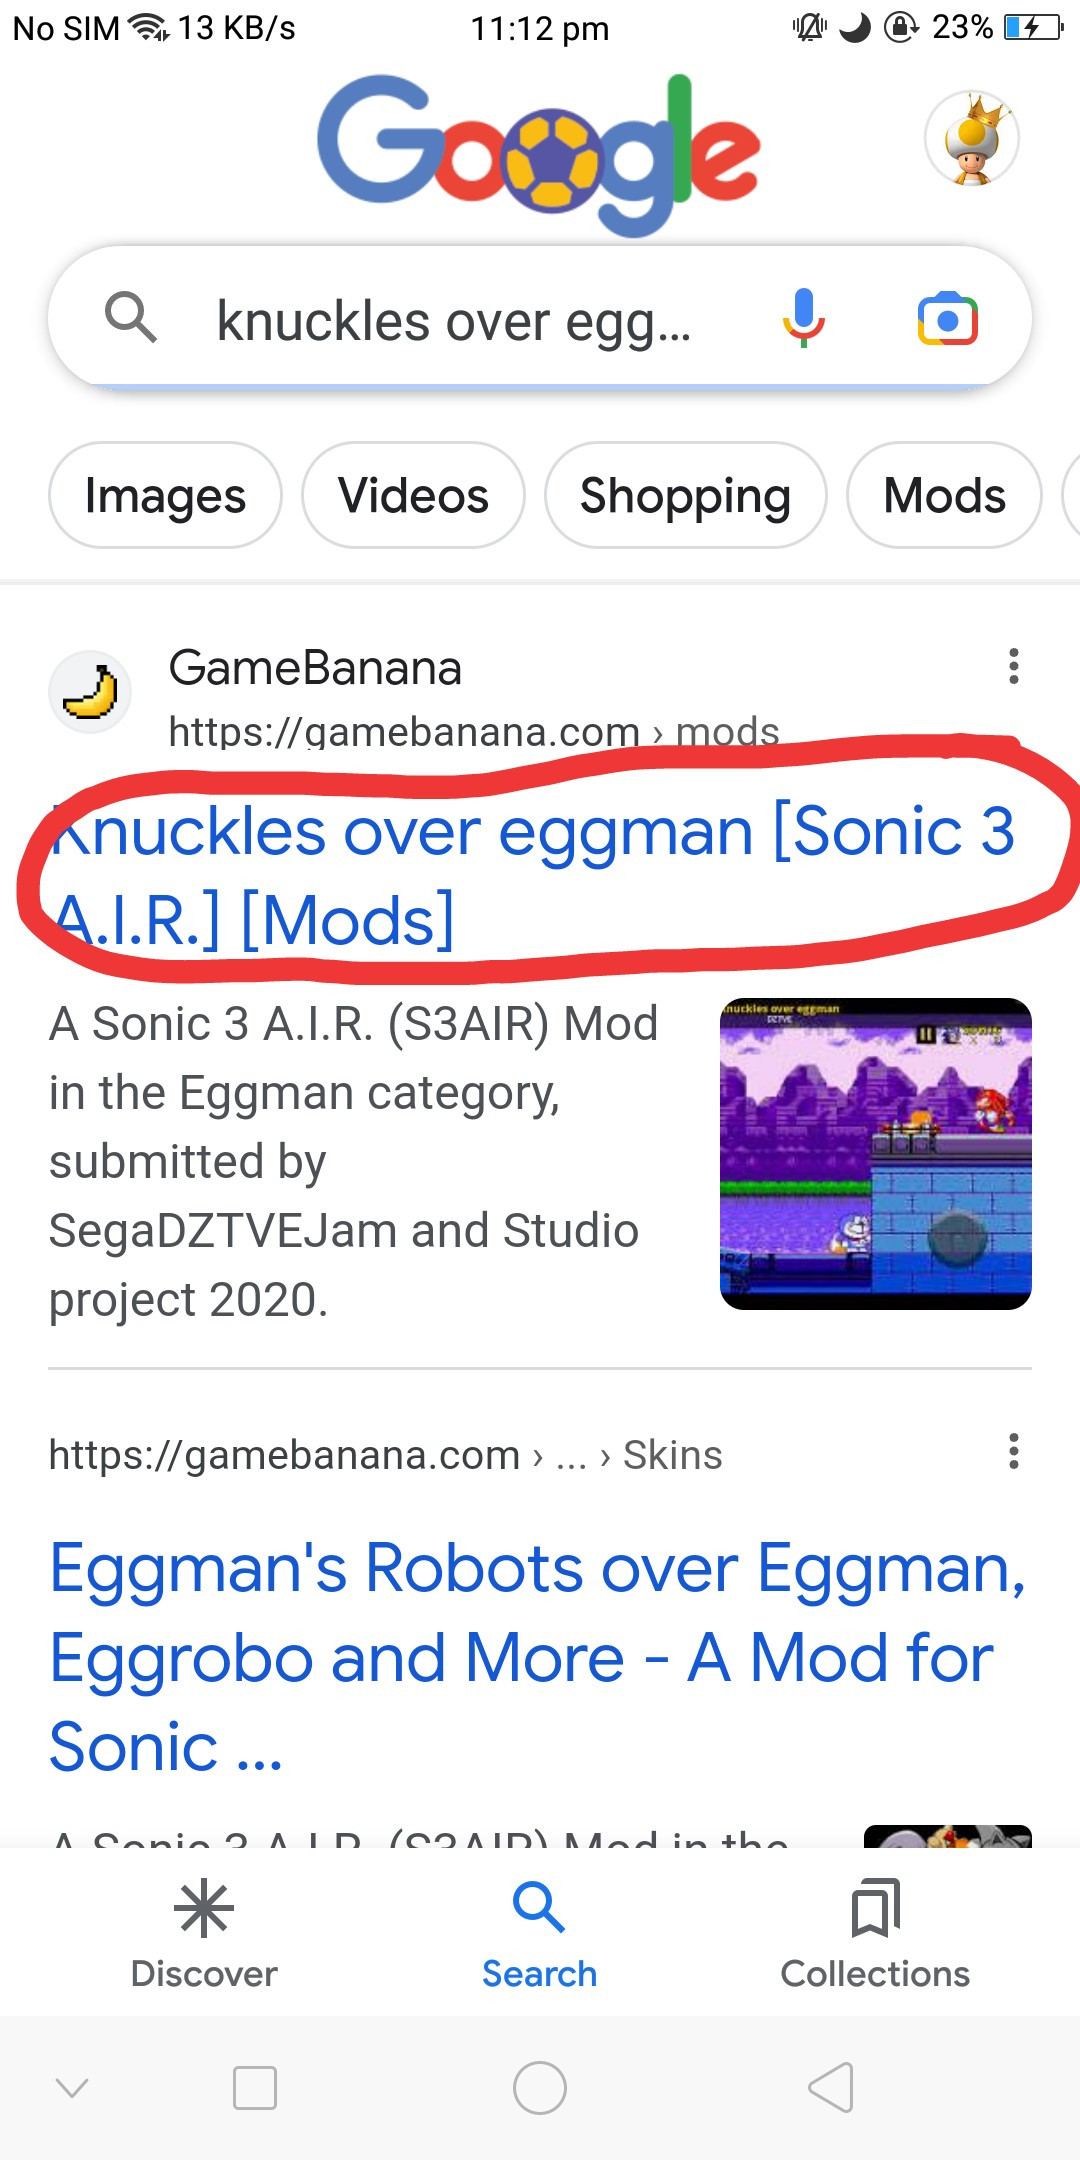Open Google Lens camera search
The image size is (1080, 2160).
(x=950, y=318)
